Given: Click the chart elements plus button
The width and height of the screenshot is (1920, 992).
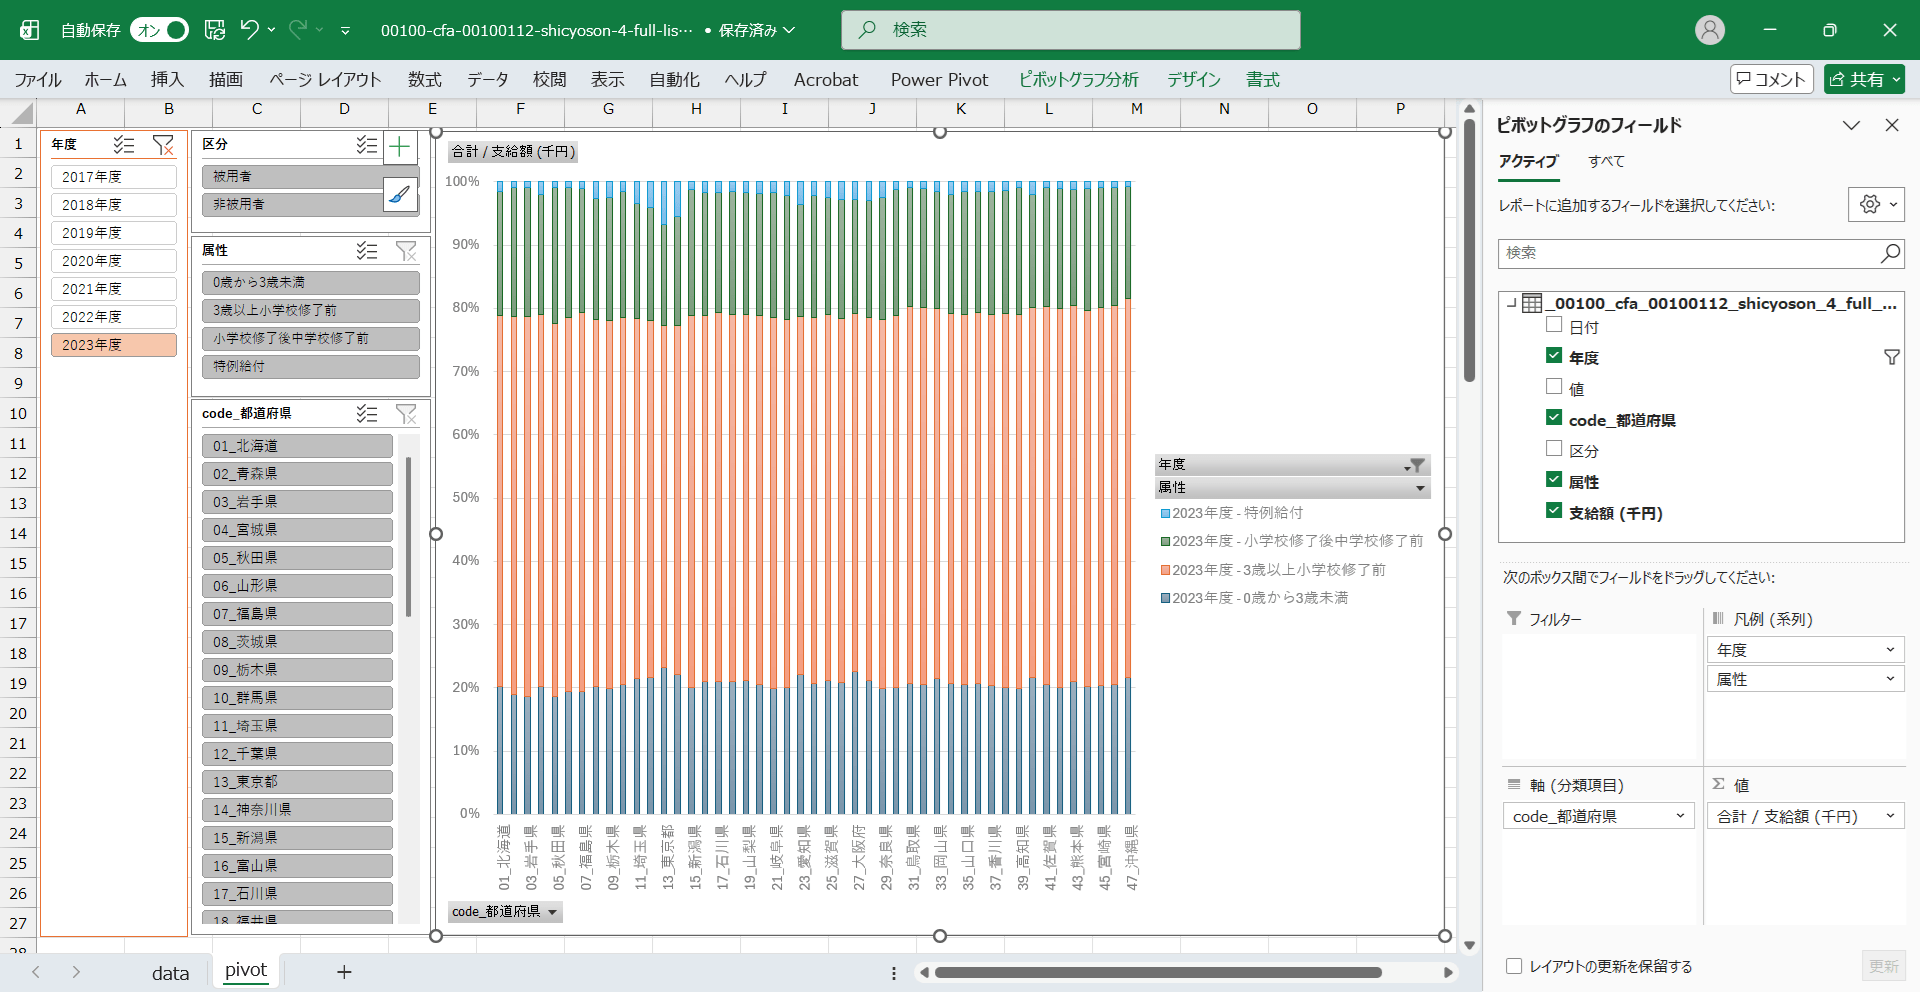Looking at the screenshot, I should (400, 148).
